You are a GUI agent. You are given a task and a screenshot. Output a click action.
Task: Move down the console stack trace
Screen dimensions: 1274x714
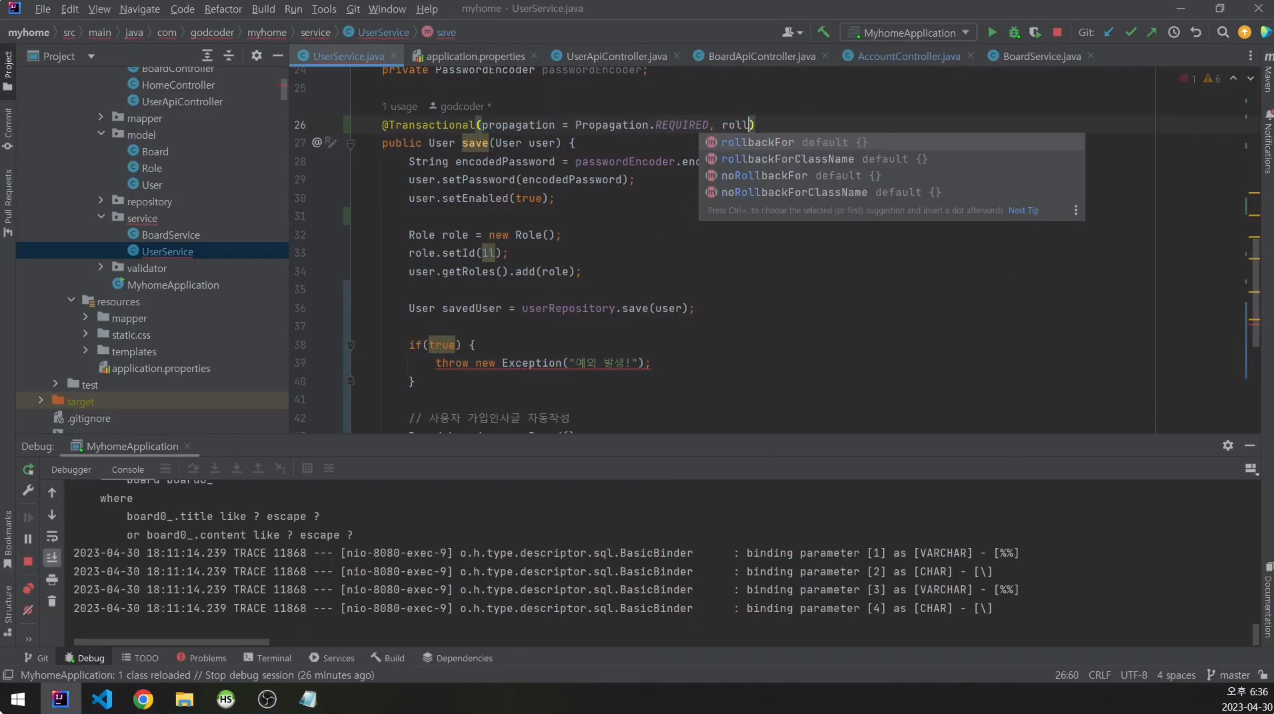[52, 514]
